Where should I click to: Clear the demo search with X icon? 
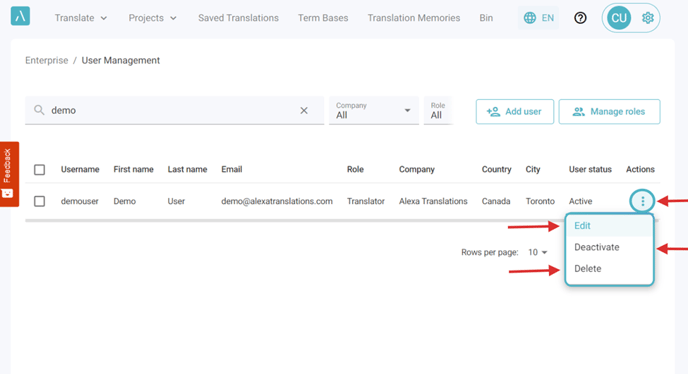coord(304,111)
